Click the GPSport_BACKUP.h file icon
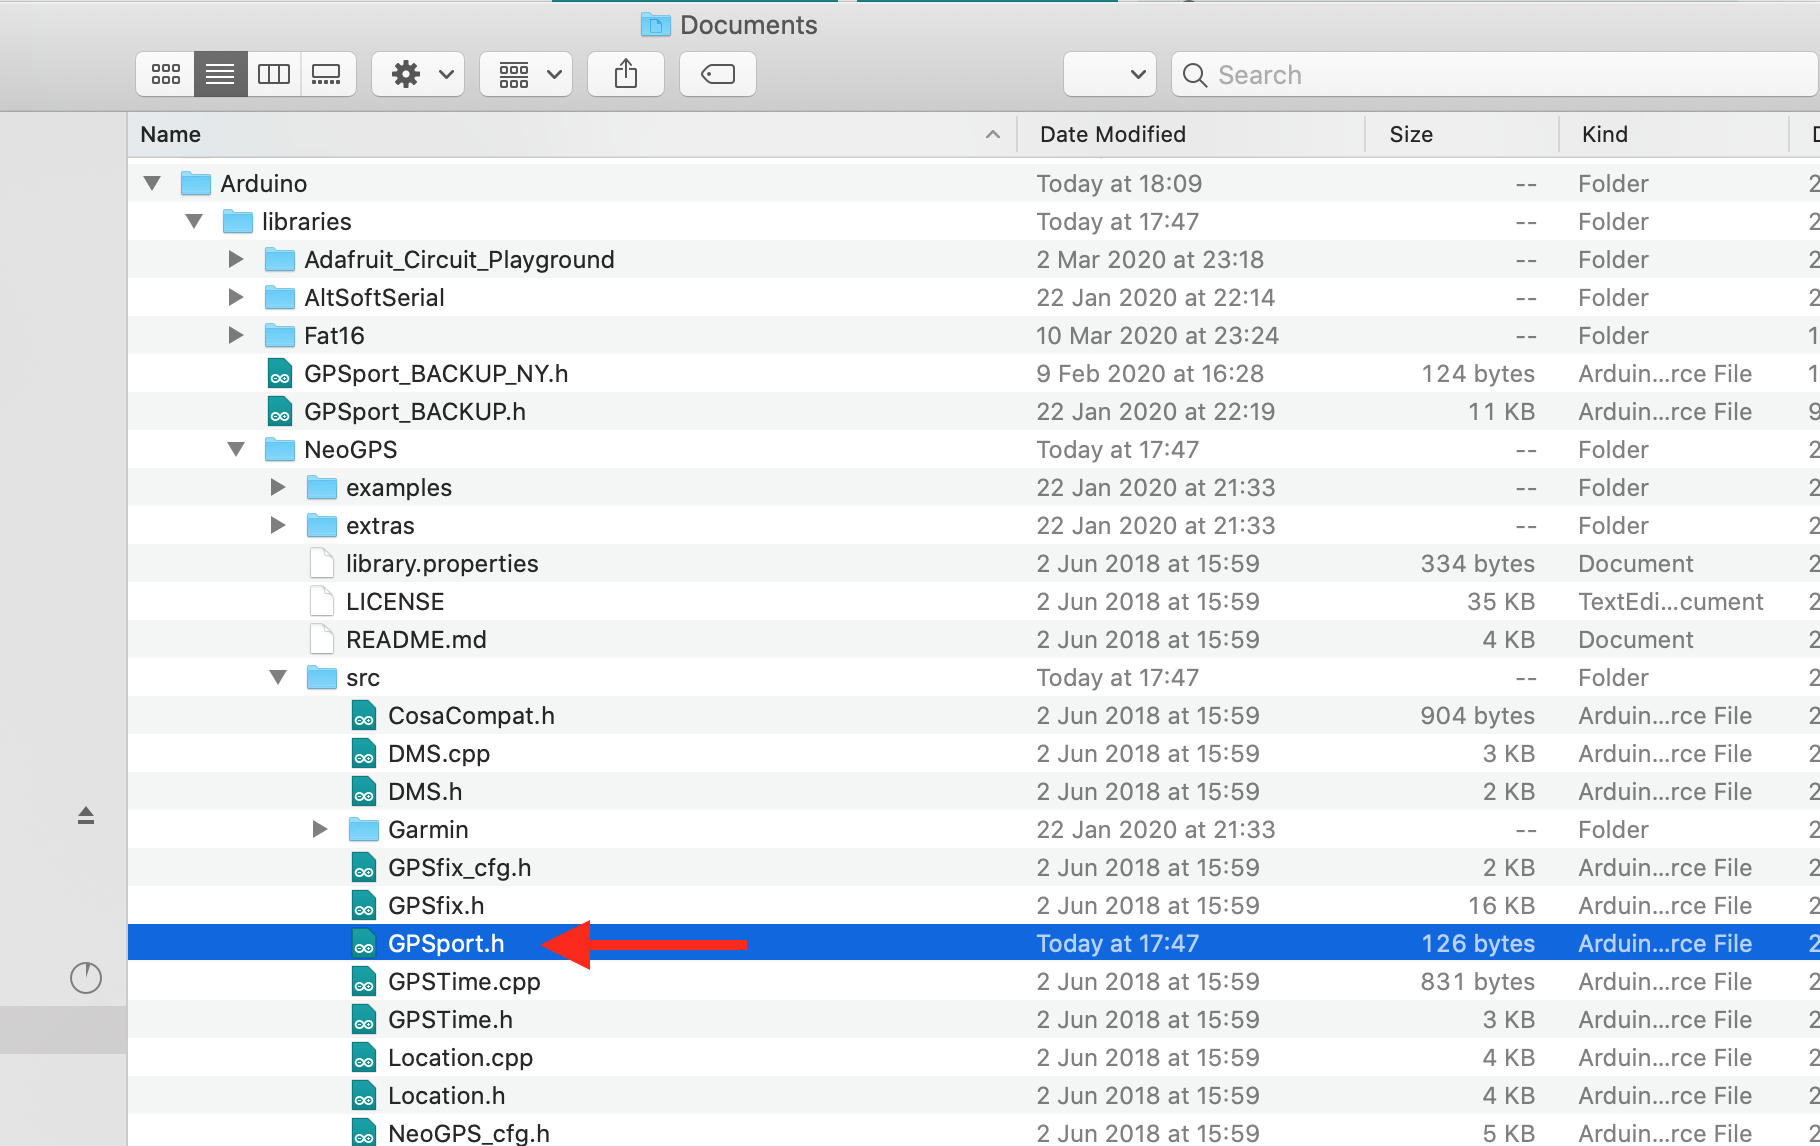The width and height of the screenshot is (1820, 1146). [280, 412]
